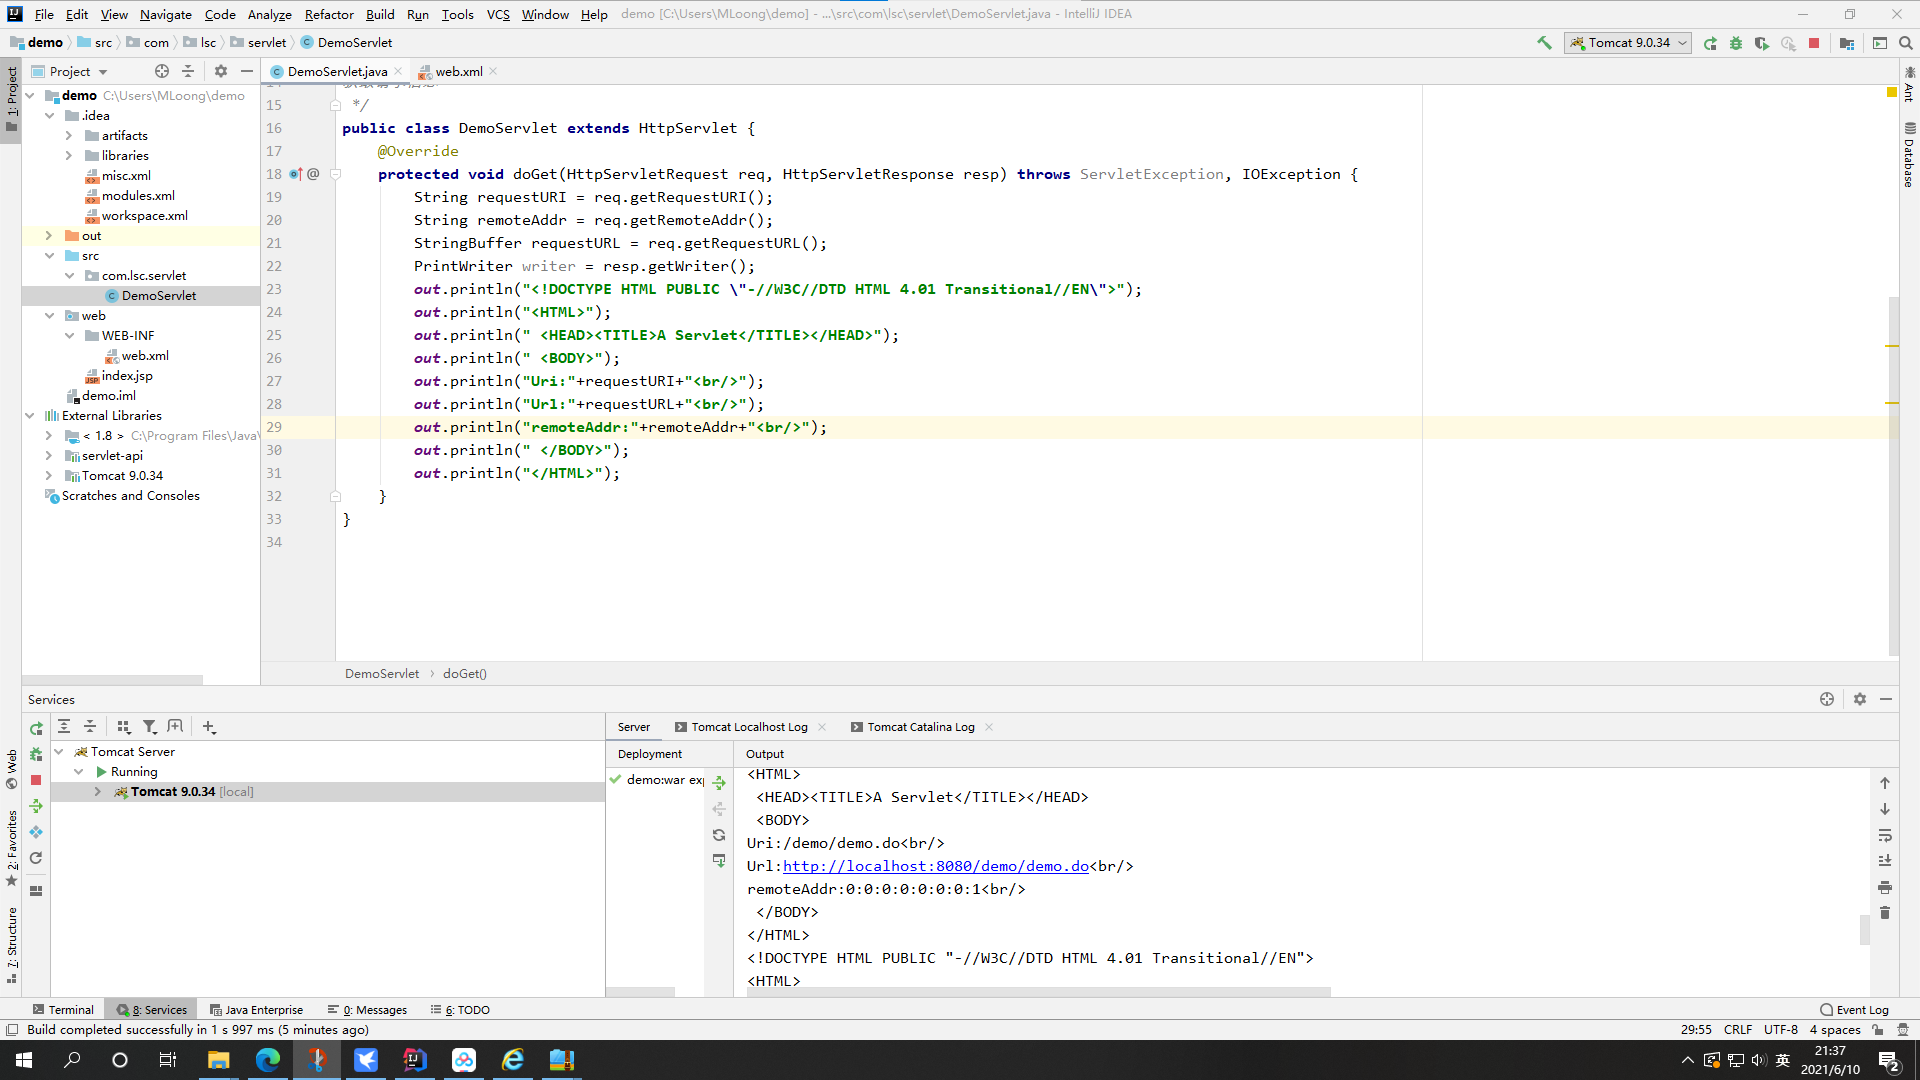Click the Add Service plus icon
Viewport: 1920px width, 1080px height.
209,727
